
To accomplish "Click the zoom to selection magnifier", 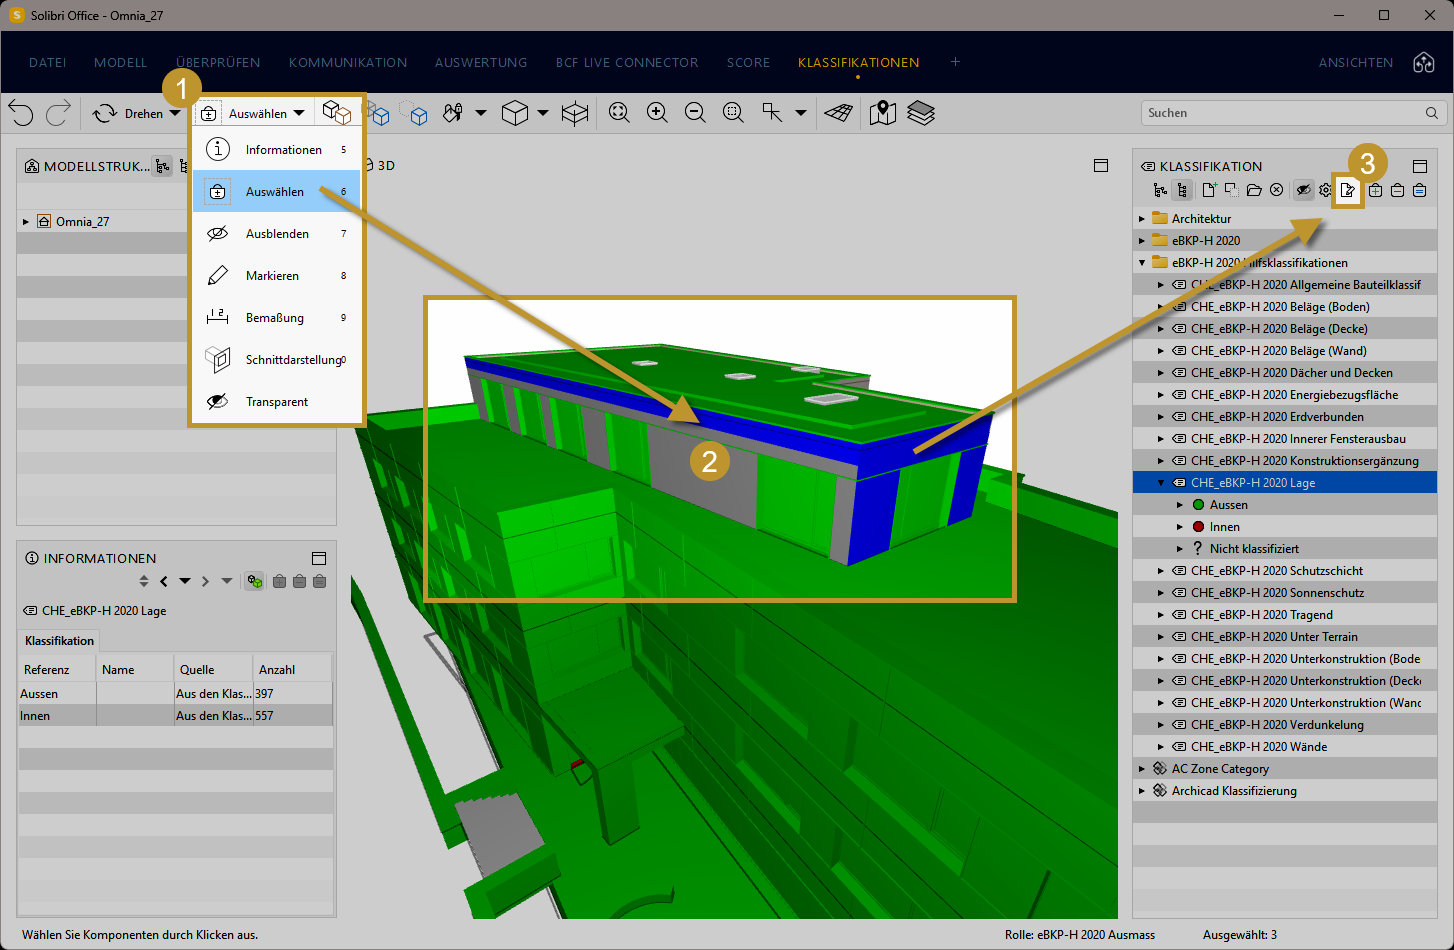I will coord(733,113).
